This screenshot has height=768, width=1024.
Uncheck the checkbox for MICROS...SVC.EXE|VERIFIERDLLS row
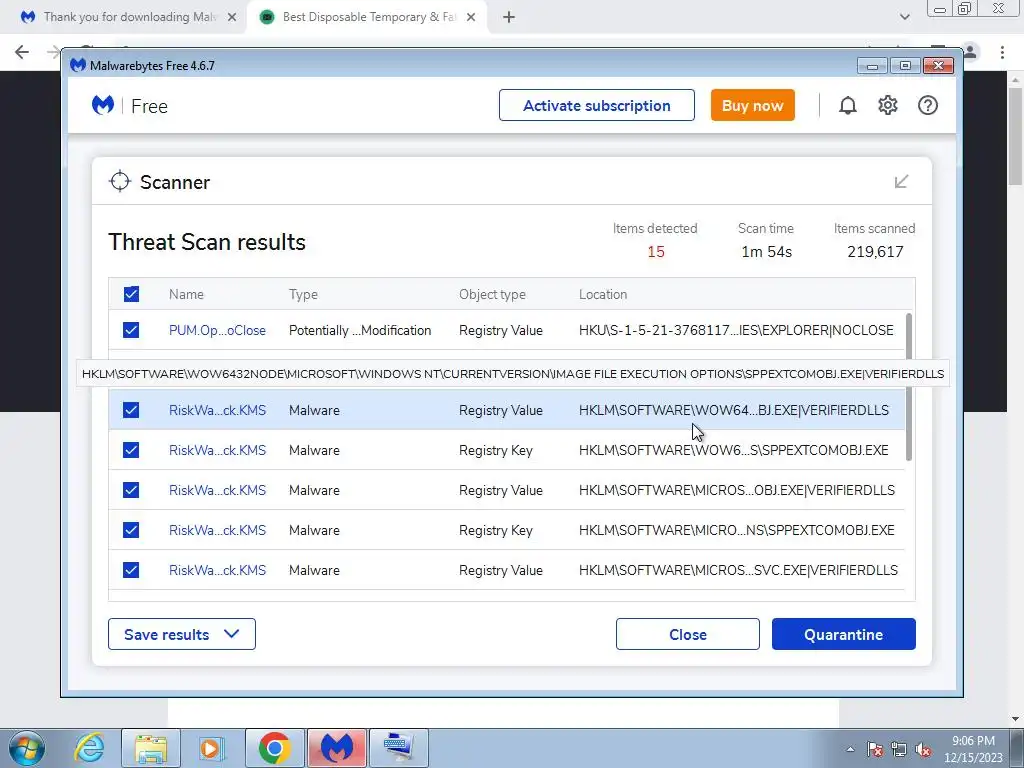(131, 569)
